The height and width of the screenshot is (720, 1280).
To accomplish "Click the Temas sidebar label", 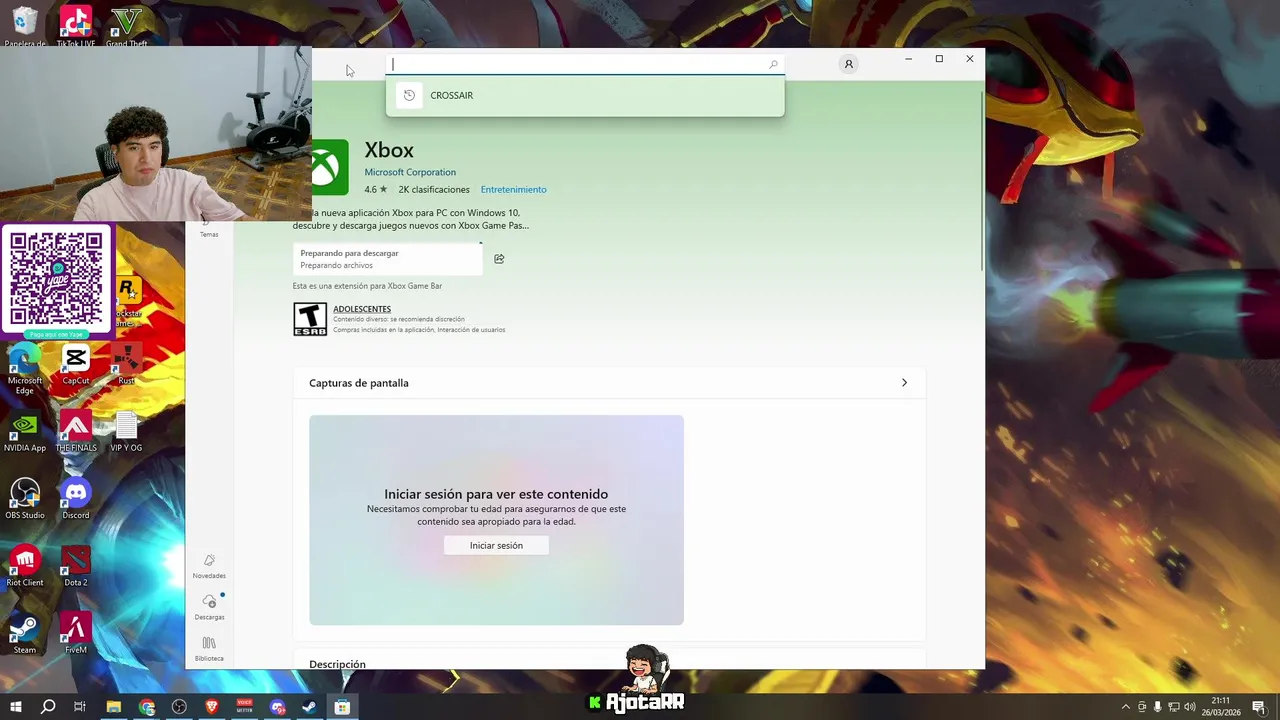I will (209, 234).
